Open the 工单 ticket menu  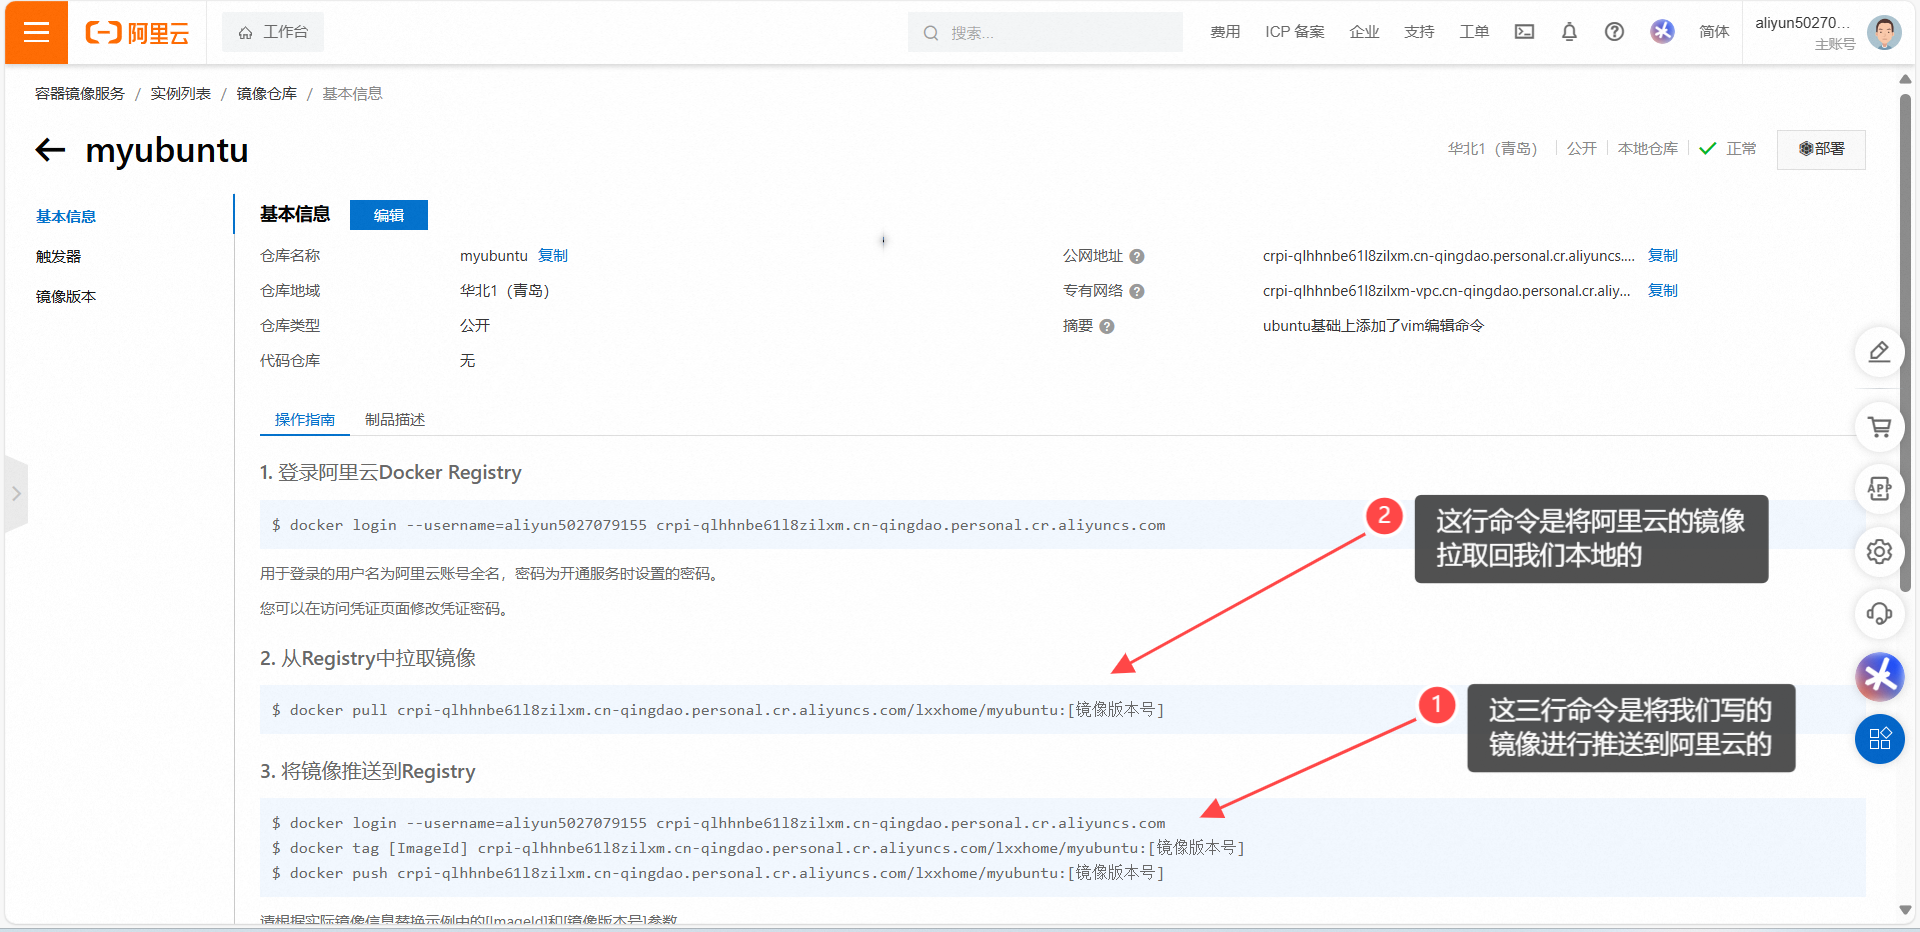click(1474, 32)
